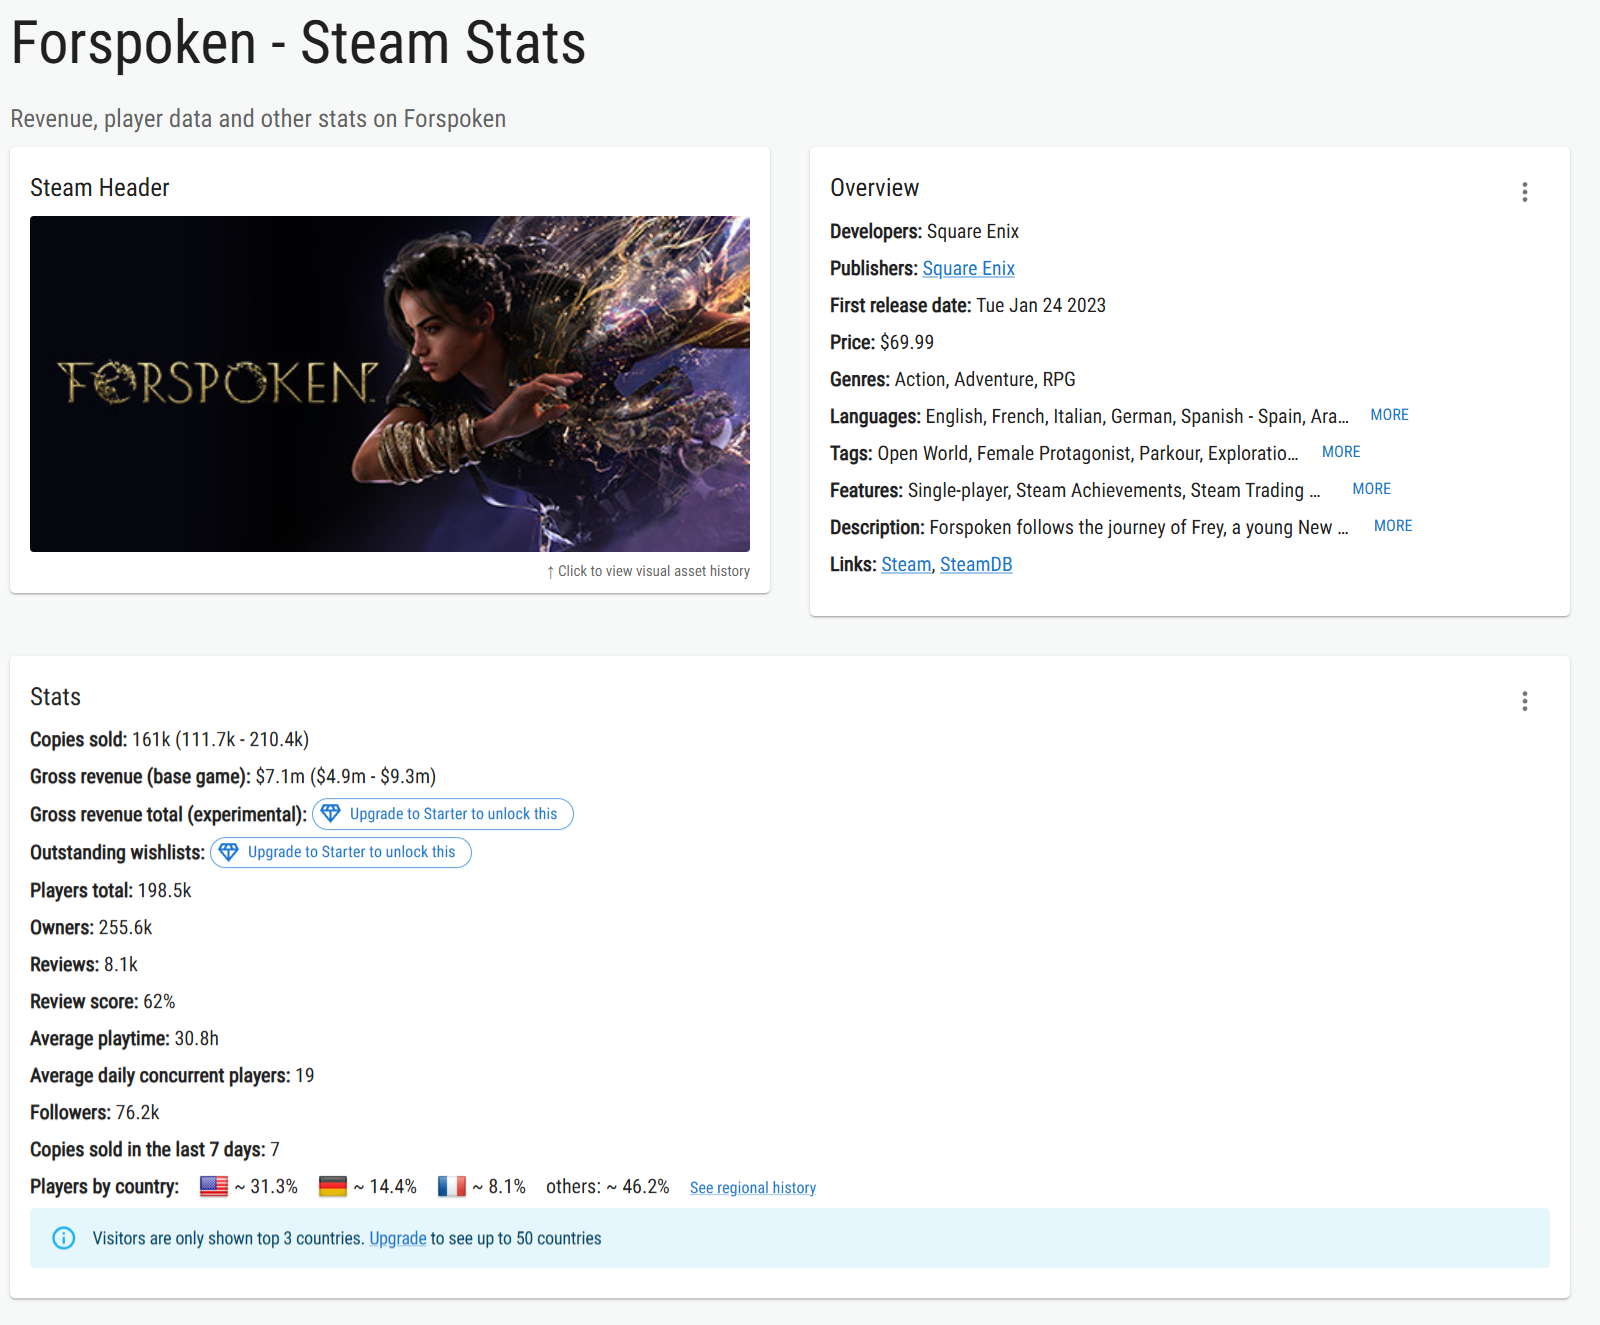Click 'Copies sold in the last 7 days: 7'
This screenshot has height=1325, width=1600.
[x=155, y=1149]
